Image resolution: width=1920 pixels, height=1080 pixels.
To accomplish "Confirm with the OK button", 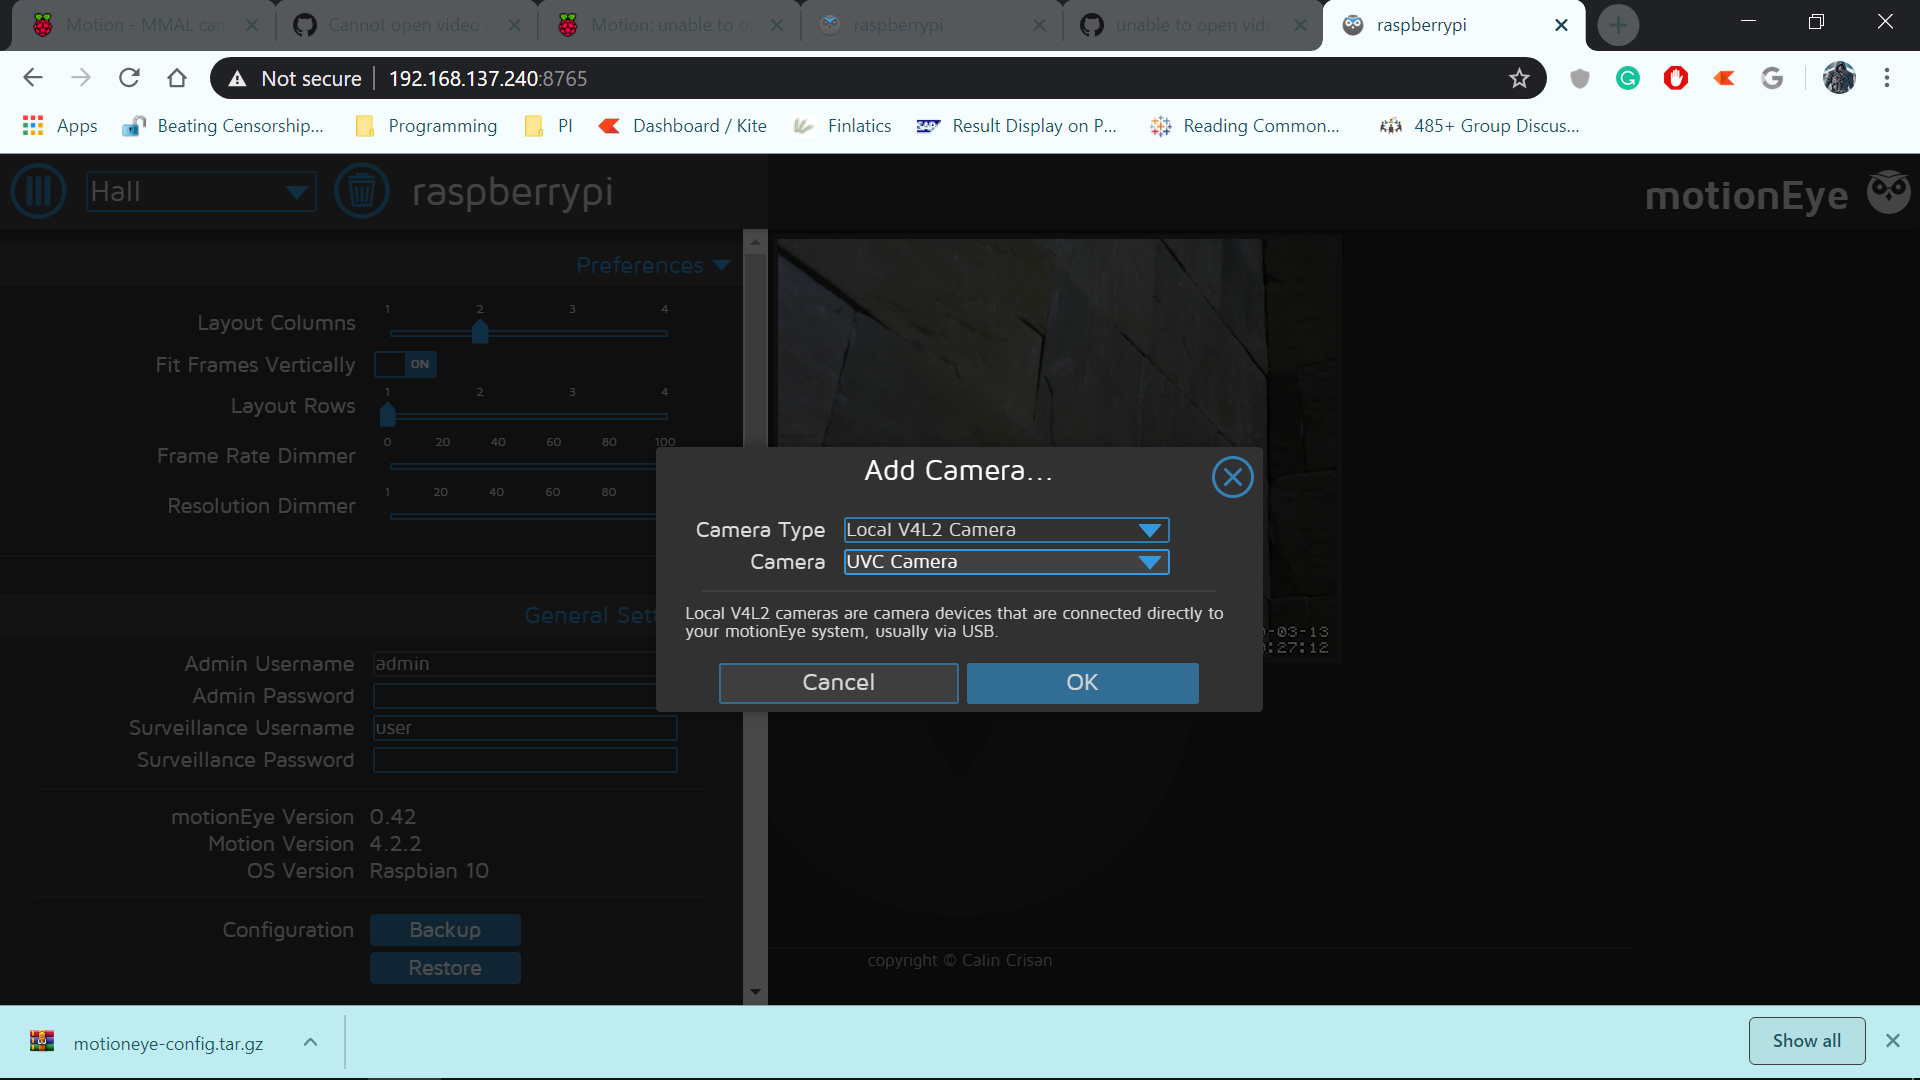I will point(1081,682).
